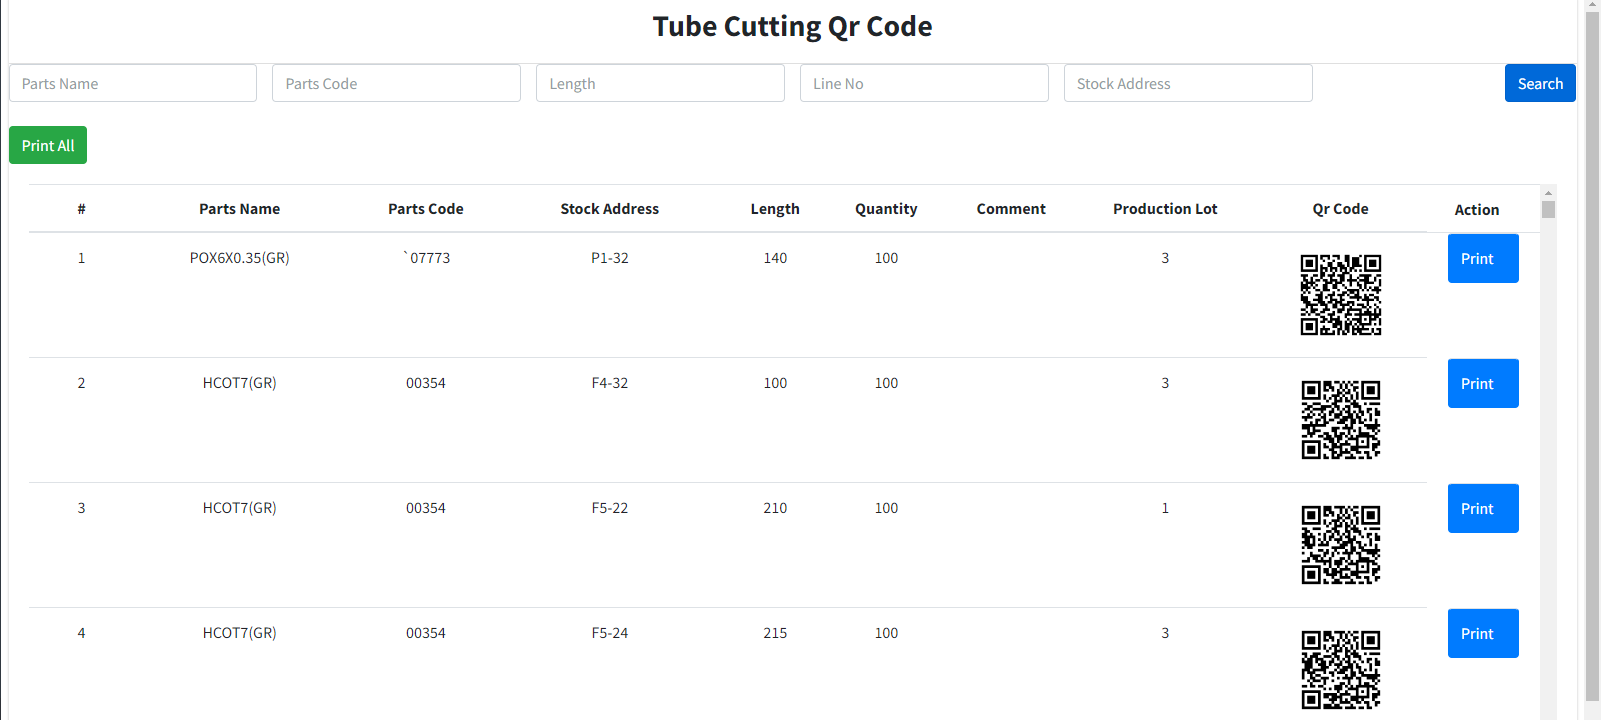
Task: Click the Qr Code column header
Action: click(1340, 209)
